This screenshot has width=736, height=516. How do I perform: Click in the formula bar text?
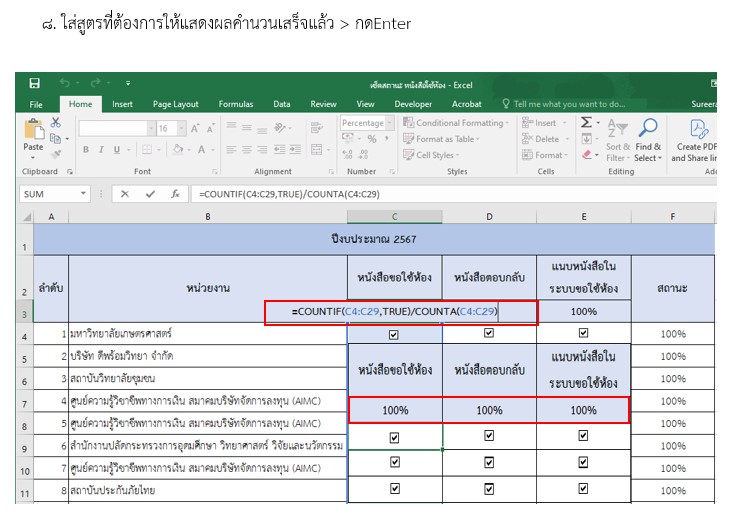pyautogui.click(x=400, y=194)
